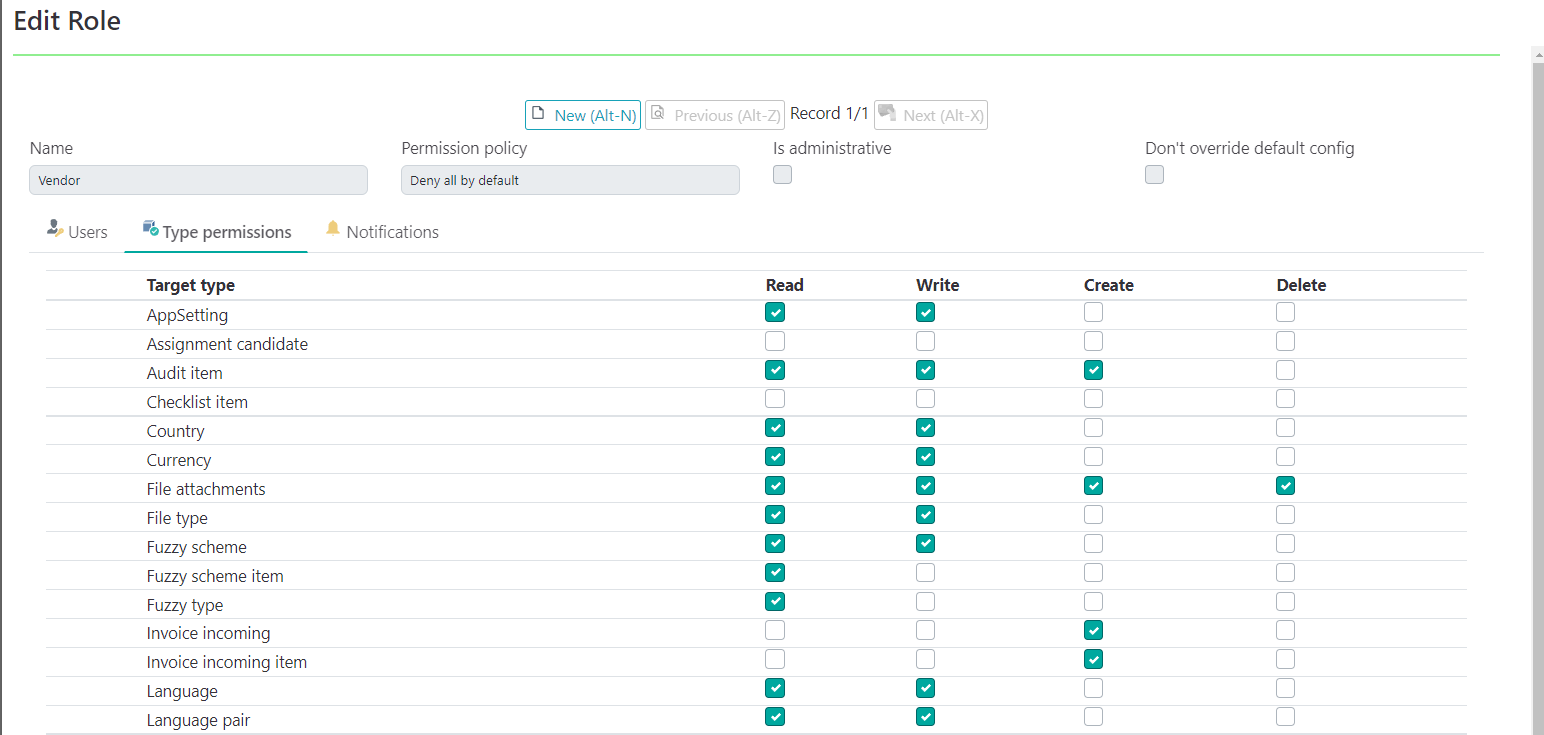Uncheck Create for Invoice incoming item
Image resolution: width=1544 pixels, height=735 pixels.
pyautogui.click(x=1094, y=660)
